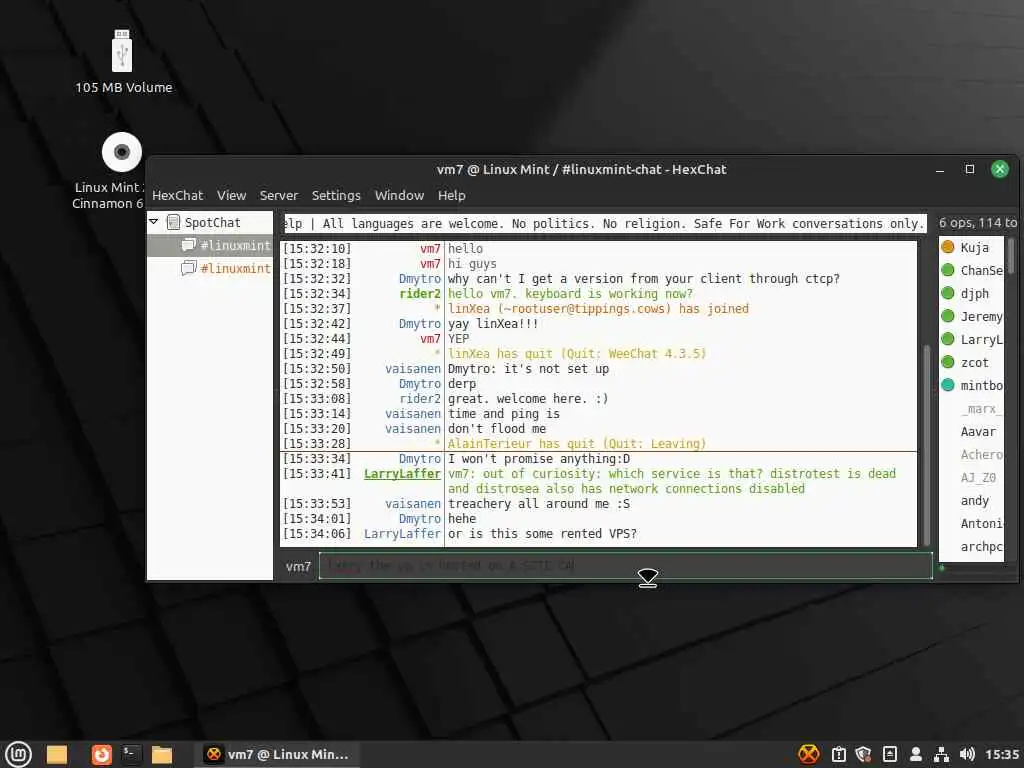This screenshot has height=768, width=1024.
Task: Click the message input box
Action: pos(626,566)
